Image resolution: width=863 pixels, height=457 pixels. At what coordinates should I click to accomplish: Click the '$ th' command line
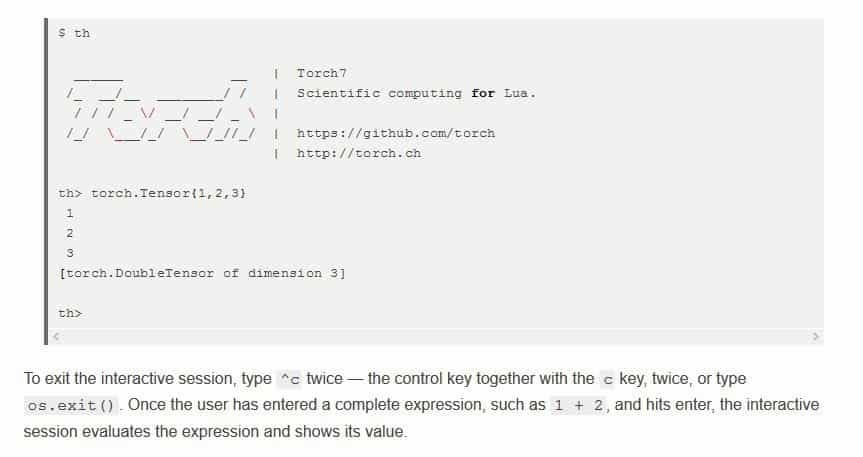click(x=75, y=33)
